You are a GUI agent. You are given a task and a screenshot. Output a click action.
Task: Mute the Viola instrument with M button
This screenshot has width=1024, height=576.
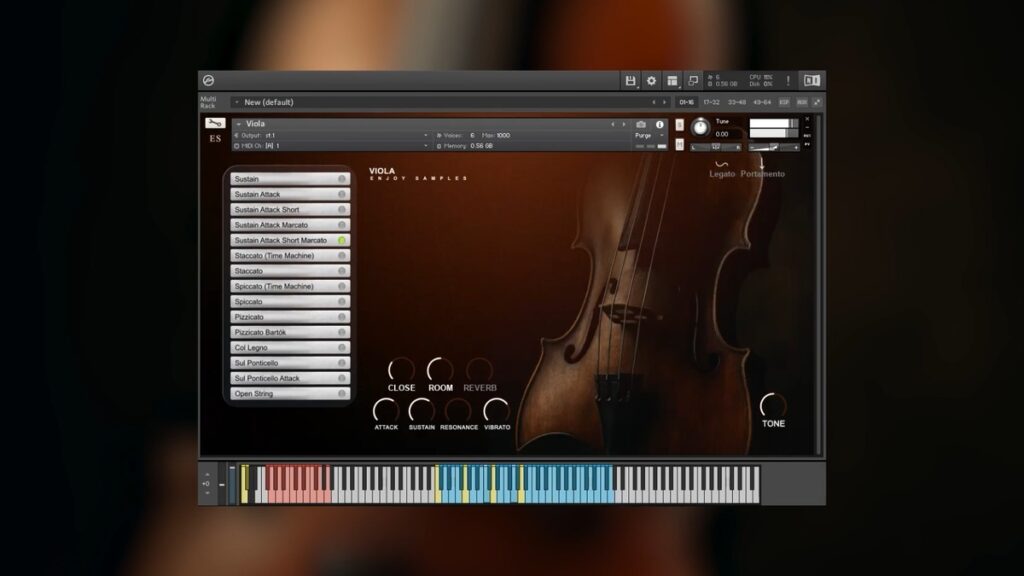click(679, 144)
